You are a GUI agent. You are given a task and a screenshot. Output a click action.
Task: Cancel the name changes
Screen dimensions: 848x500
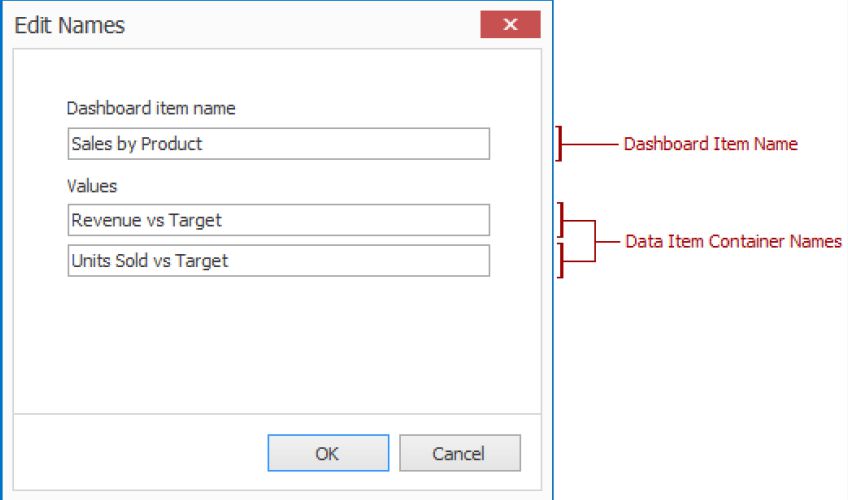459,453
